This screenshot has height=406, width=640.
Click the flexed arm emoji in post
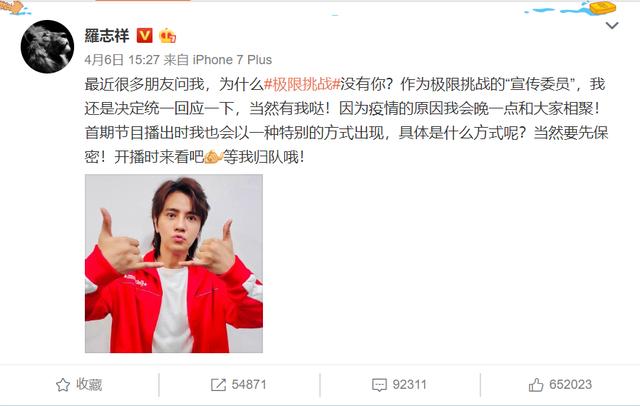213,157
